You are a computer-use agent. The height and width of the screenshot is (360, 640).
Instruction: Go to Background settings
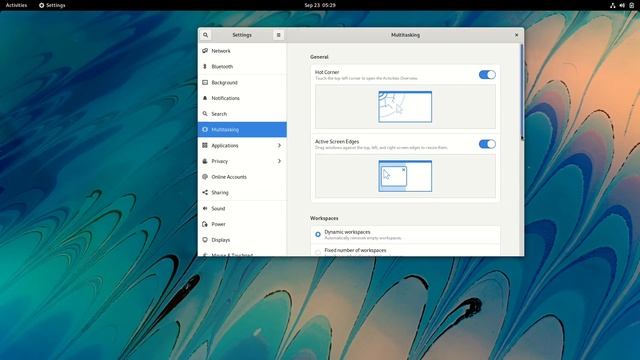[x=242, y=82]
